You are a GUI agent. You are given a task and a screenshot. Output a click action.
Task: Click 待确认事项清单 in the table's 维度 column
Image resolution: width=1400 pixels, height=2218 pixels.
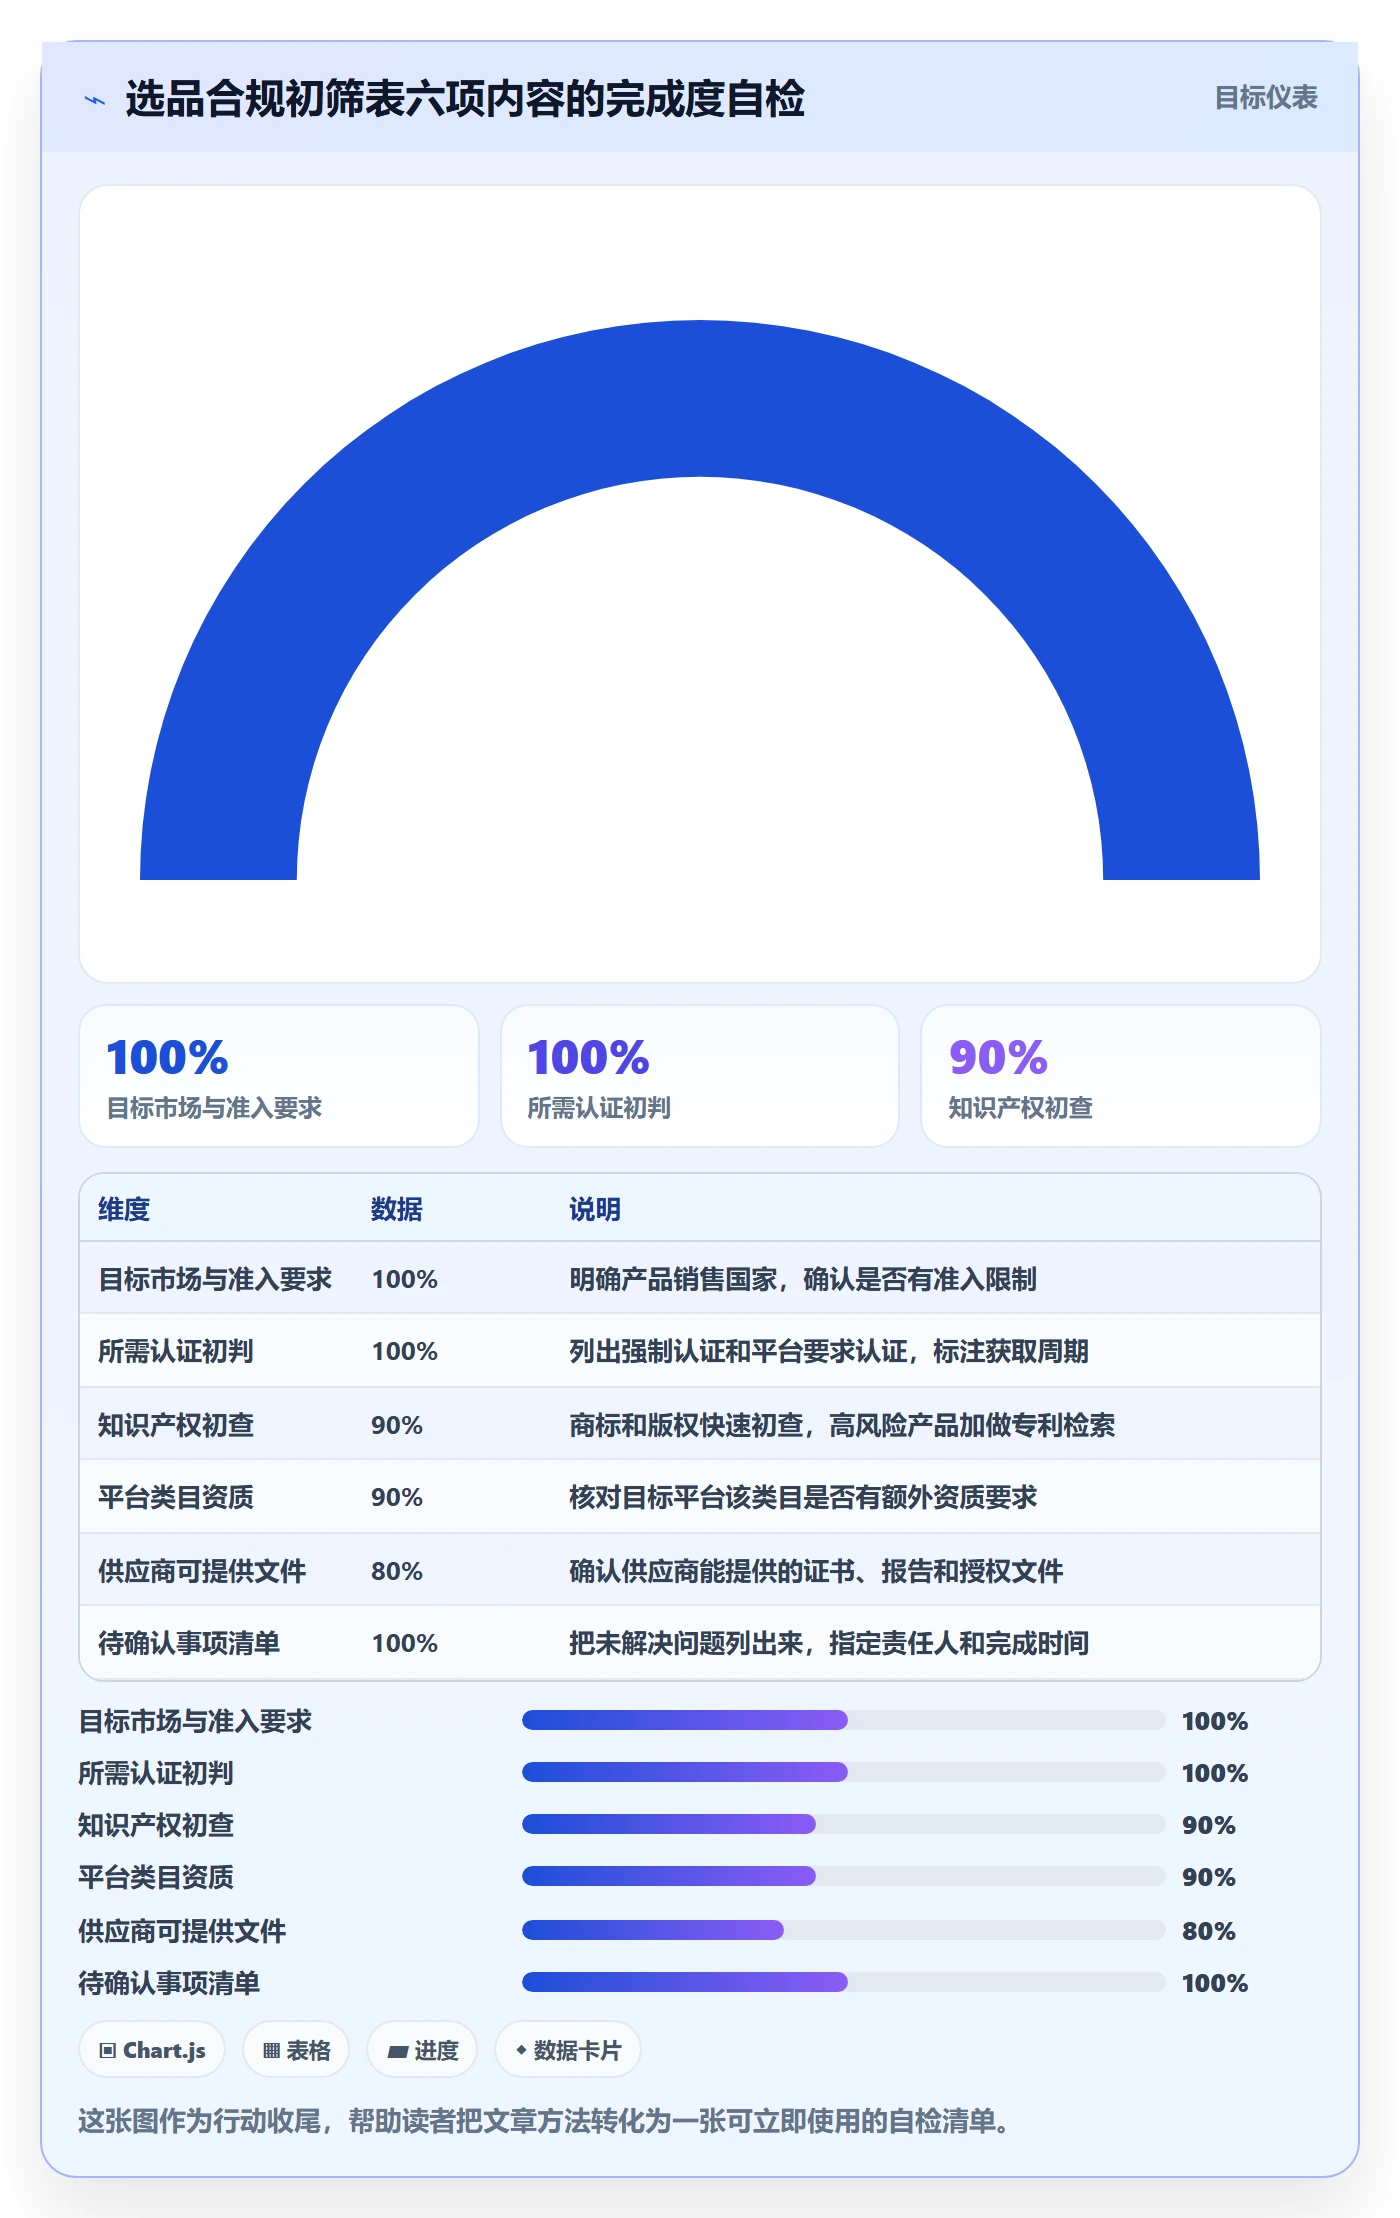click(189, 1643)
